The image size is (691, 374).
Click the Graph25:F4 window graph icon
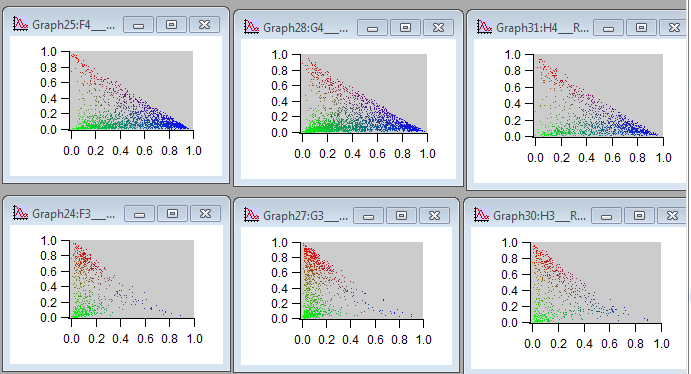pyautogui.click(x=20, y=24)
